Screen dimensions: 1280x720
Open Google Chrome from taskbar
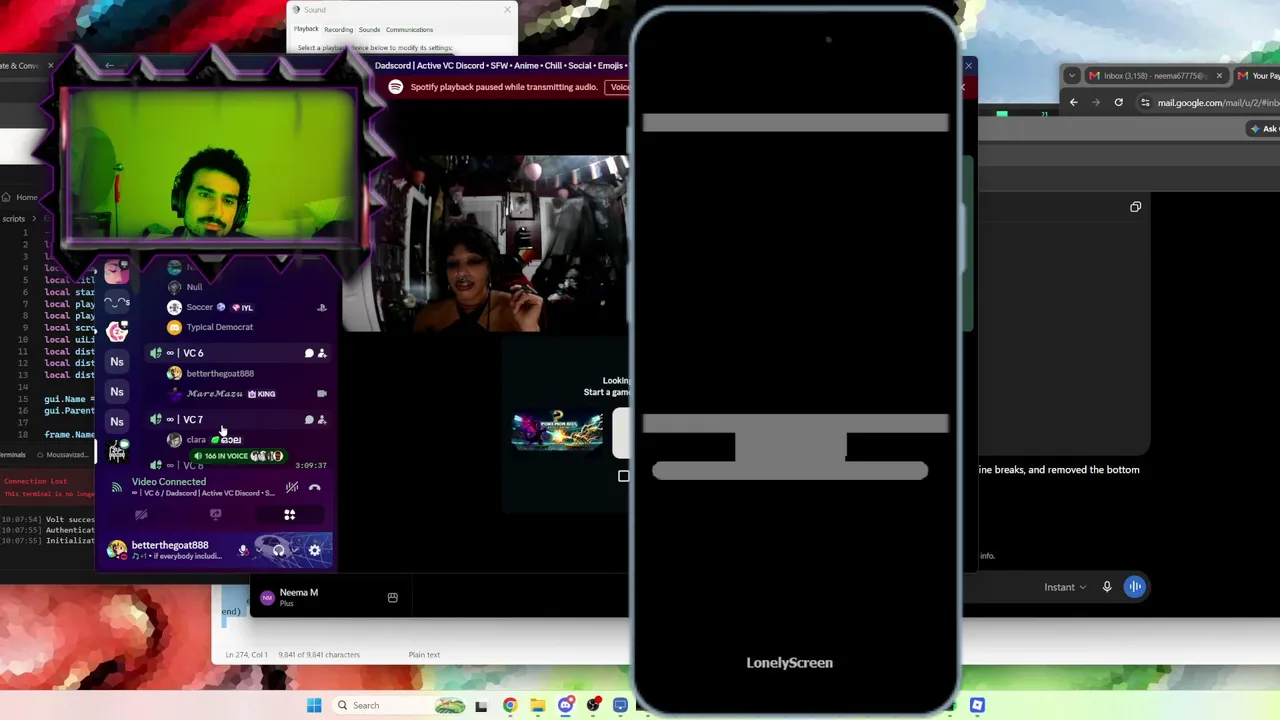510,705
